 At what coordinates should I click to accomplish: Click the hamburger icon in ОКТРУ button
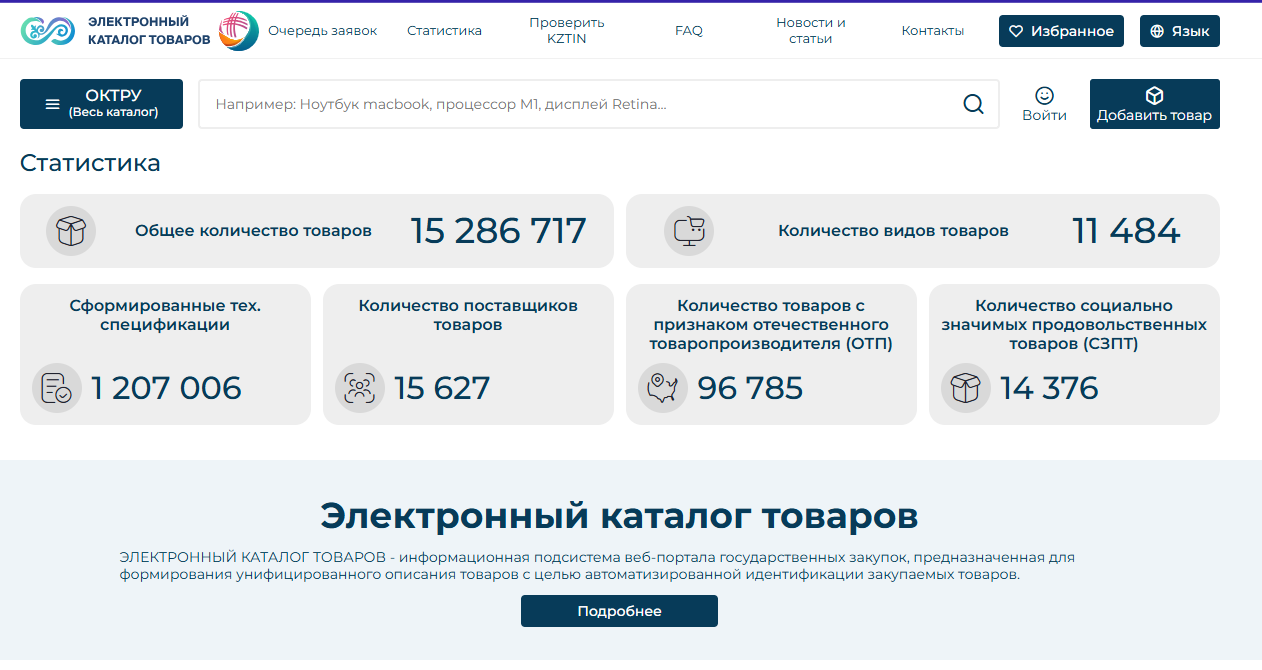tap(52, 103)
